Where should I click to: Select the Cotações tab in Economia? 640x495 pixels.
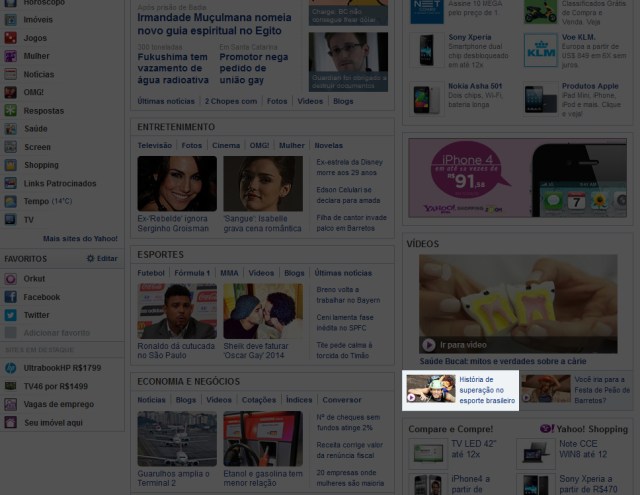pyautogui.click(x=258, y=400)
